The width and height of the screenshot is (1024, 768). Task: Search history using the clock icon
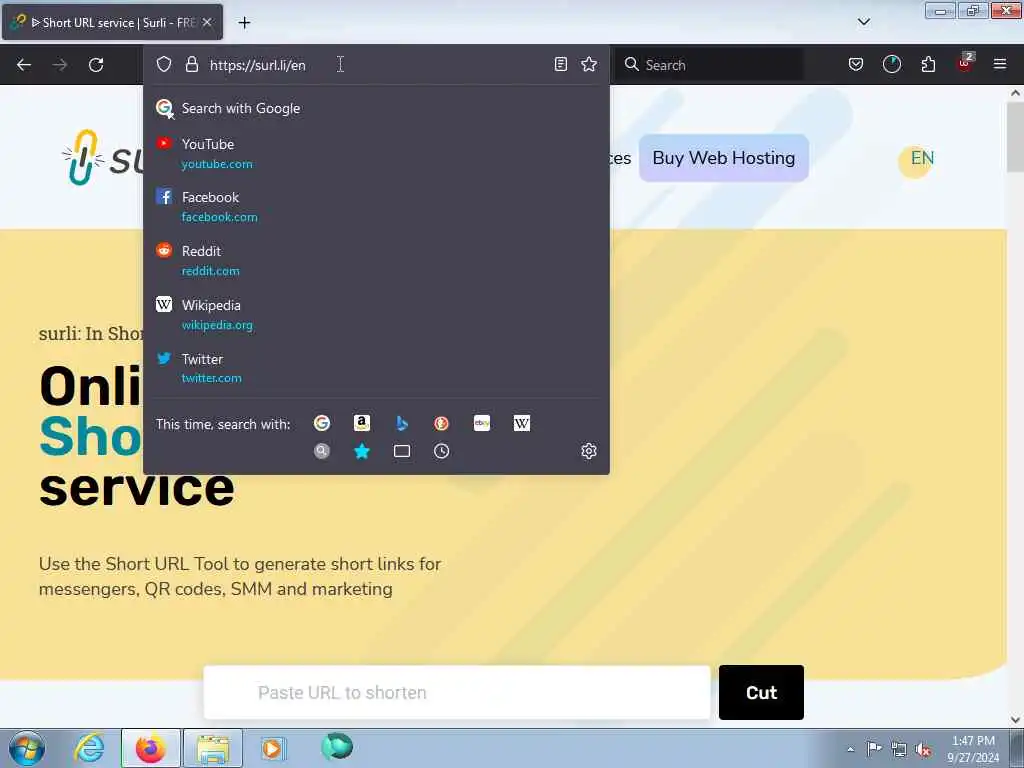(x=441, y=451)
